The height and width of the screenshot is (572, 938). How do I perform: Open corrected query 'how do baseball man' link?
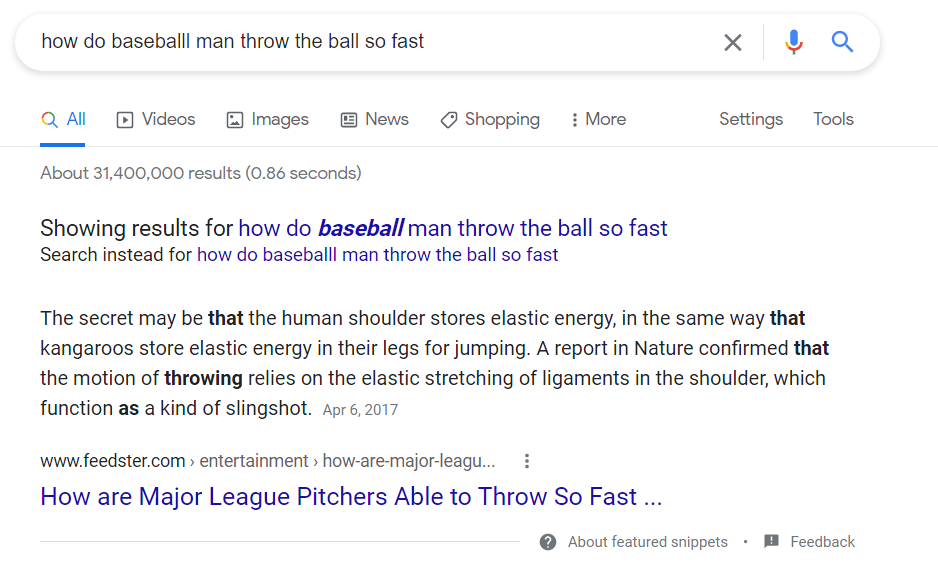click(453, 229)
